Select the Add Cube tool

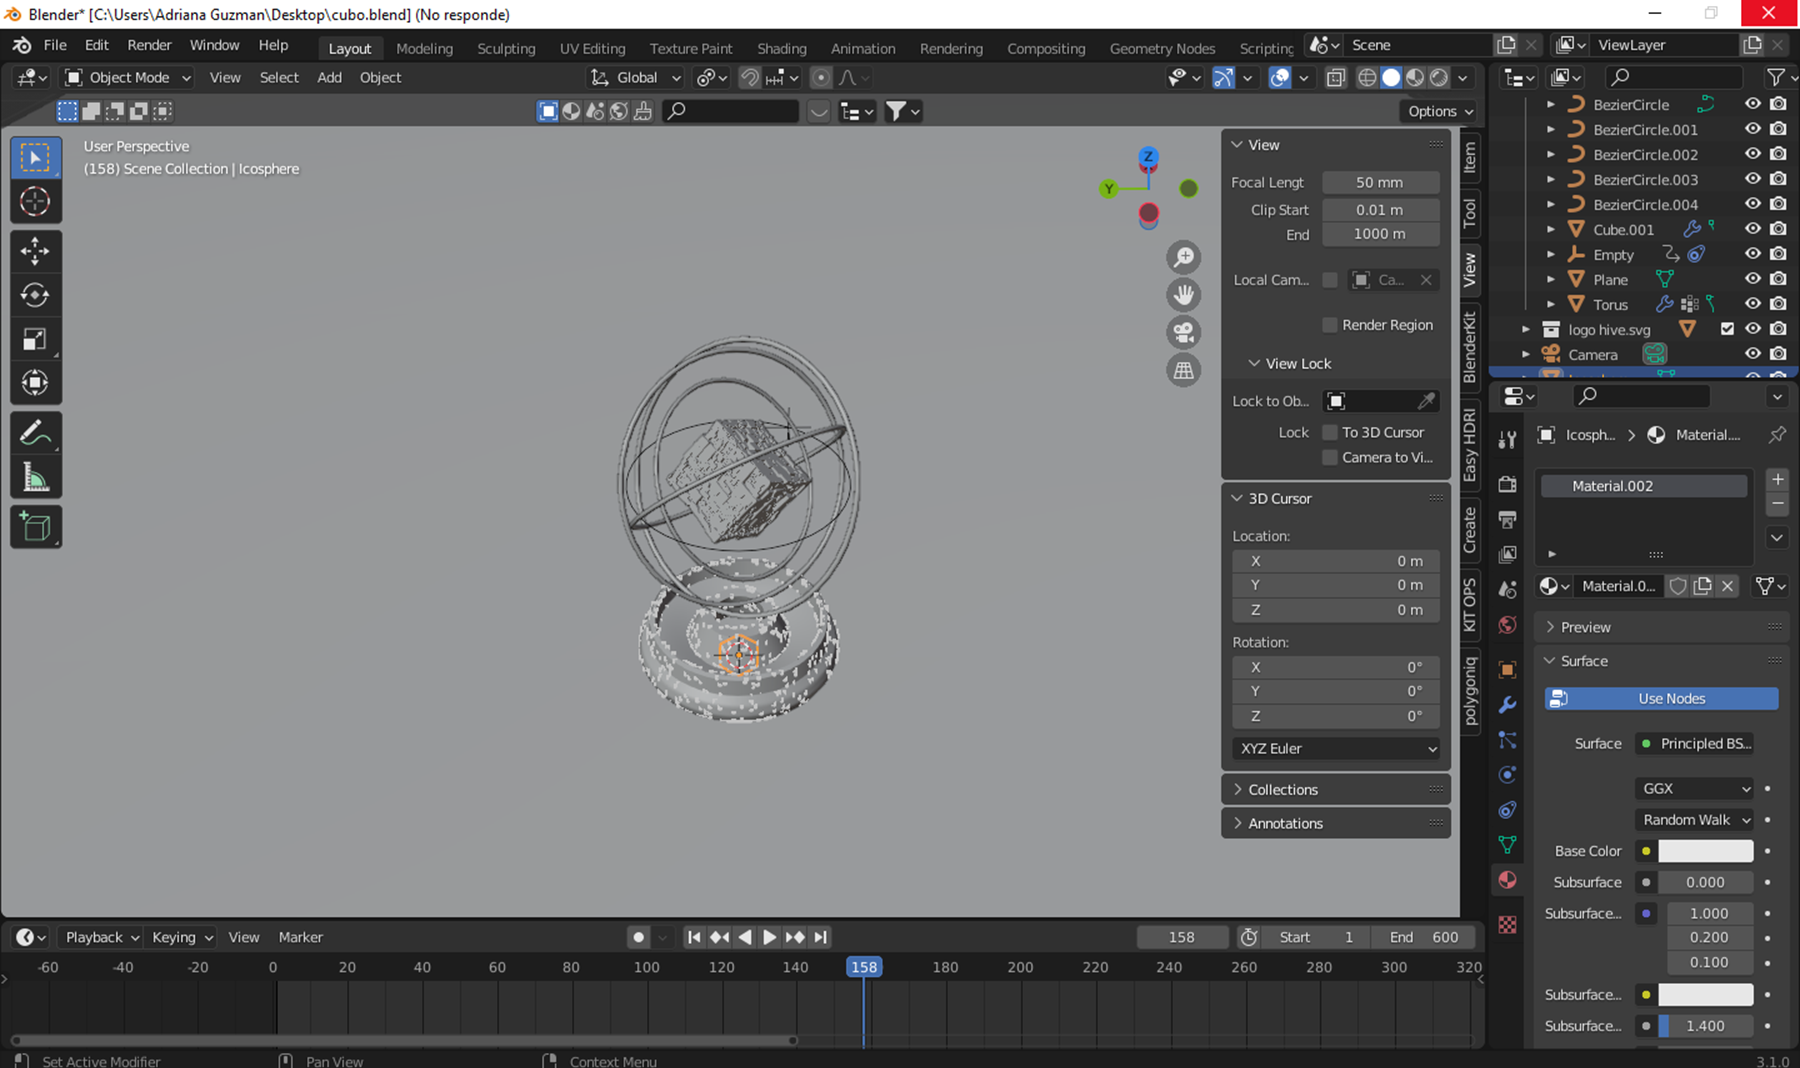[35, 527]
